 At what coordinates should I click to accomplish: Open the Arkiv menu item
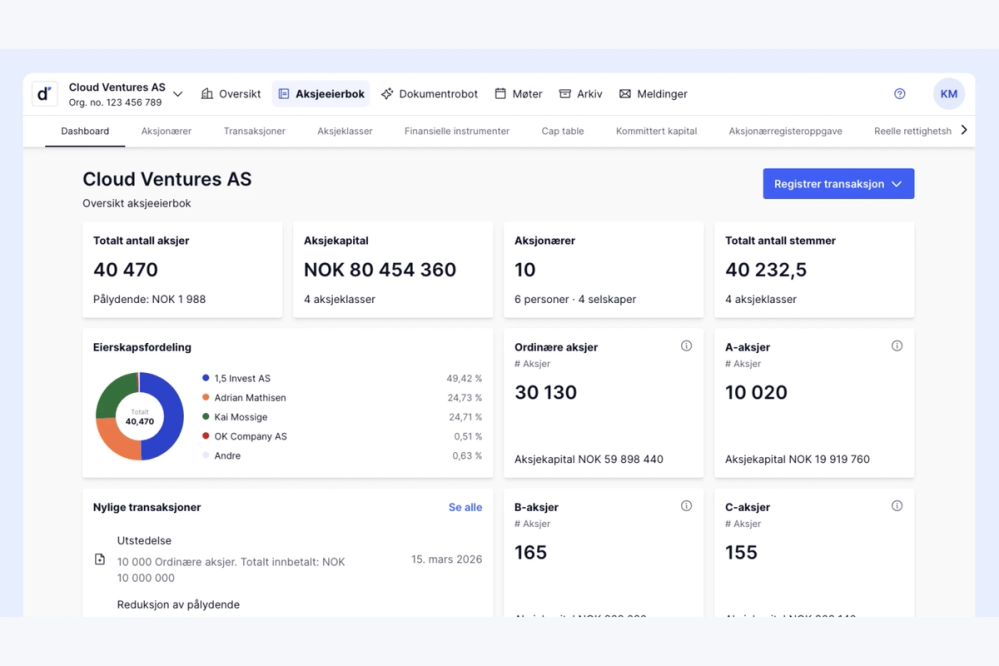coord(580,94)
